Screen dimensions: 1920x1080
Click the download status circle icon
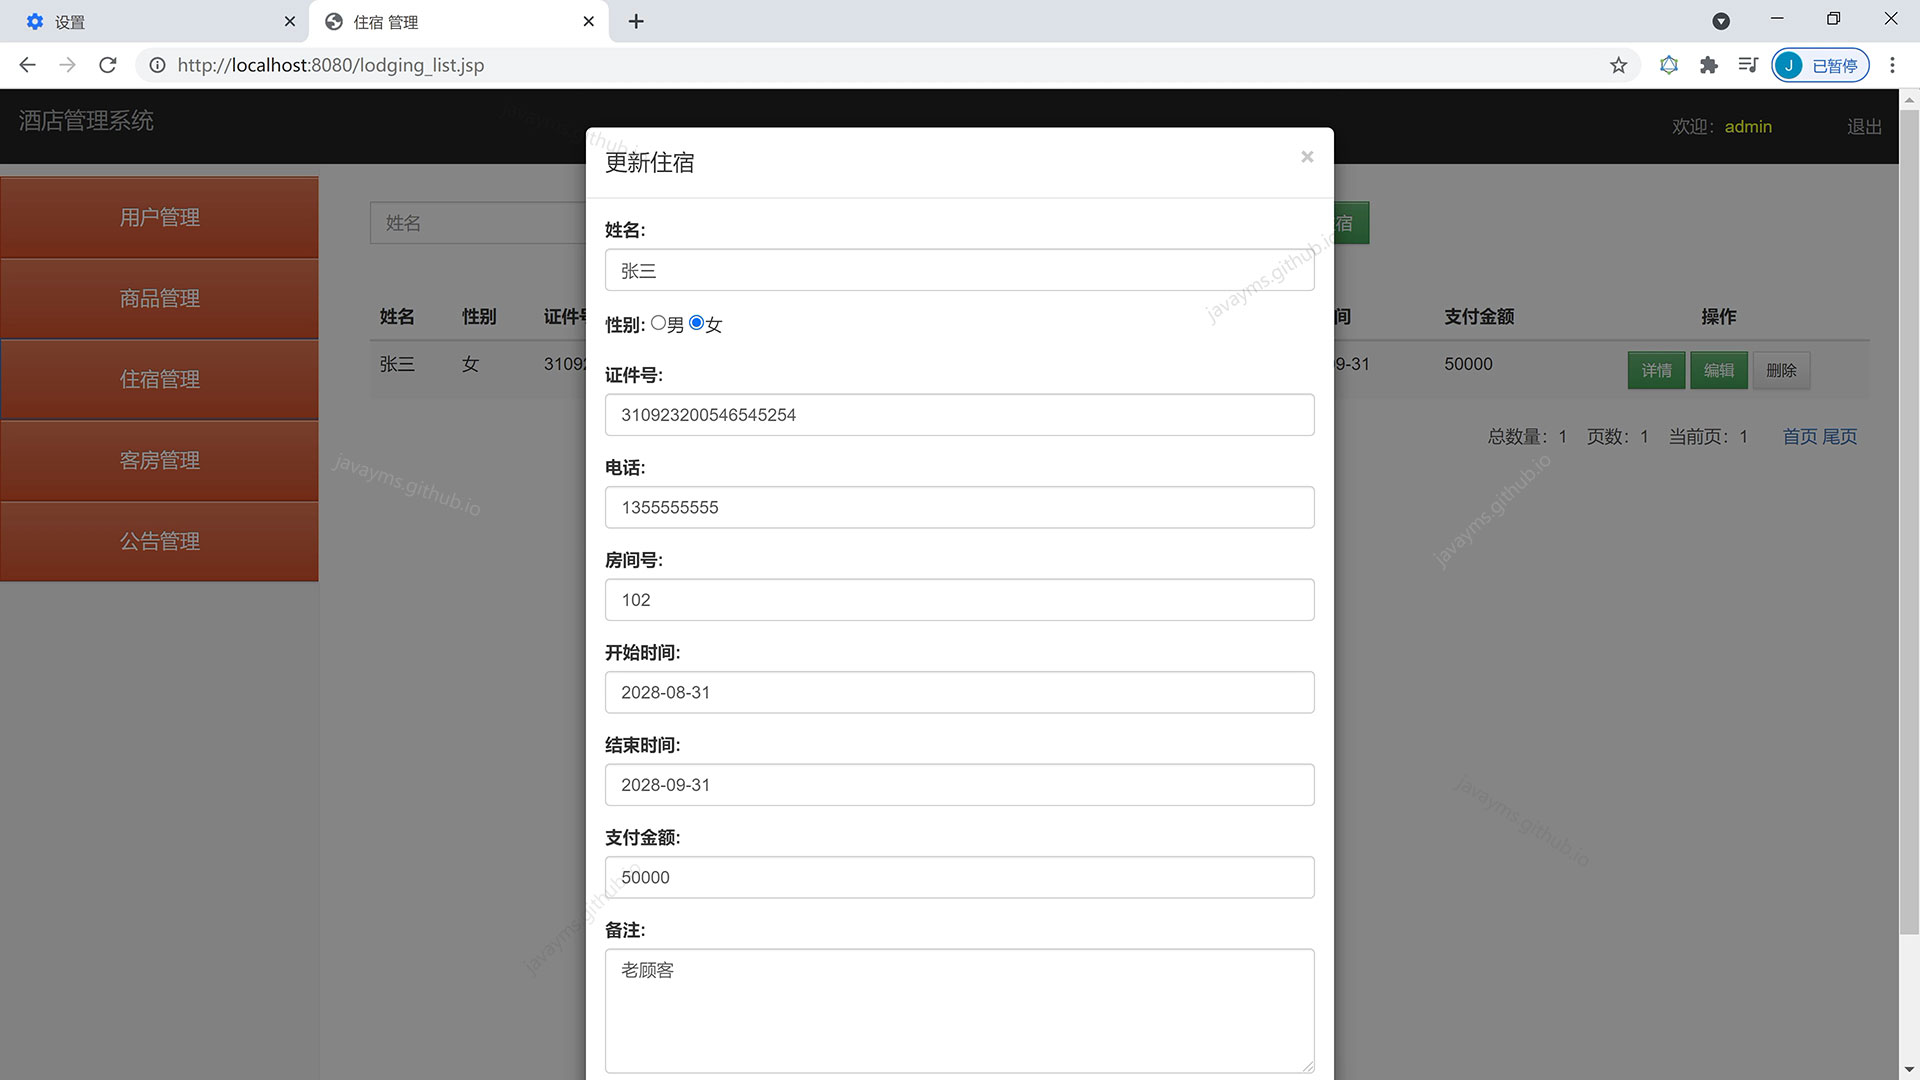(x=1721, y=21)
